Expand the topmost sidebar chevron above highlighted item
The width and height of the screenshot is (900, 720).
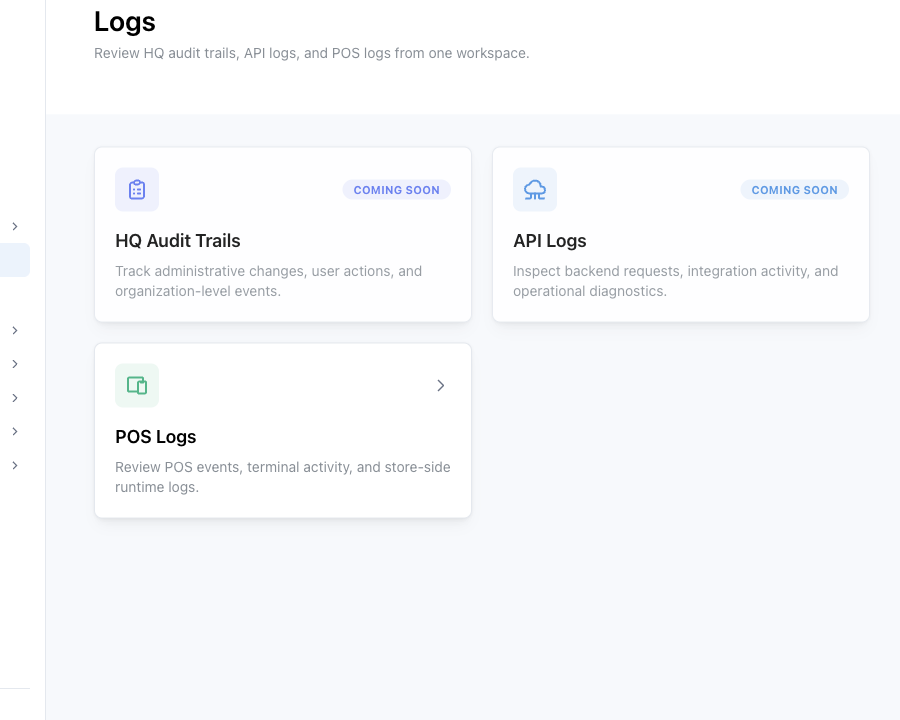point(15,226)
